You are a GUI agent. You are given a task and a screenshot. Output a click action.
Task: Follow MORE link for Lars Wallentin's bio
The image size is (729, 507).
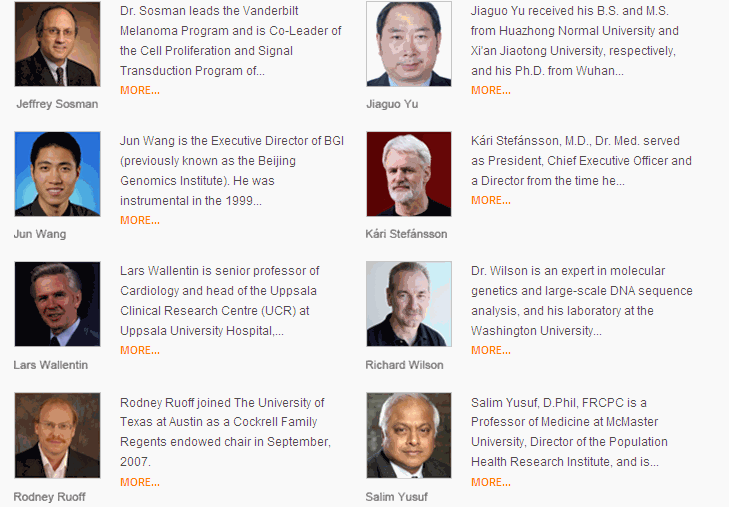140,350
